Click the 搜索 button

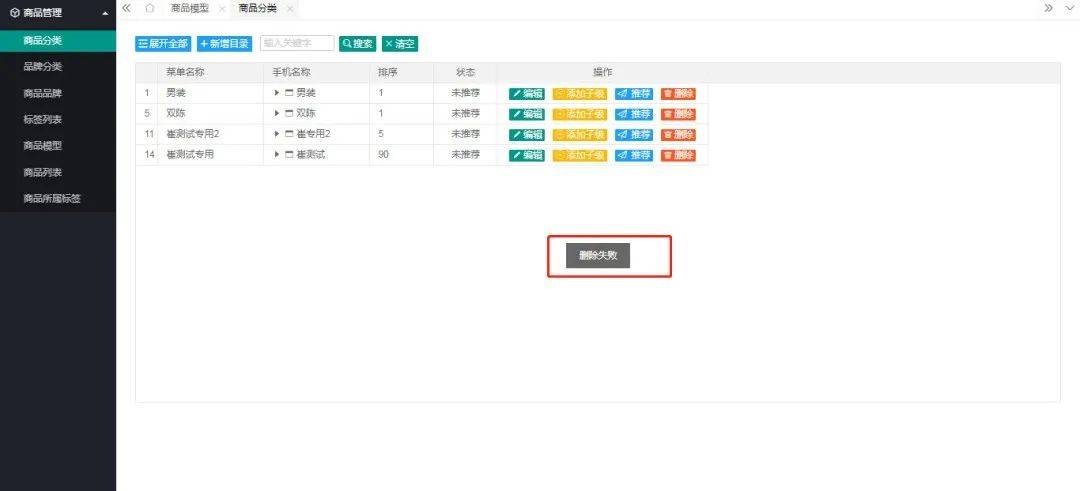click(x=357, y=43)
